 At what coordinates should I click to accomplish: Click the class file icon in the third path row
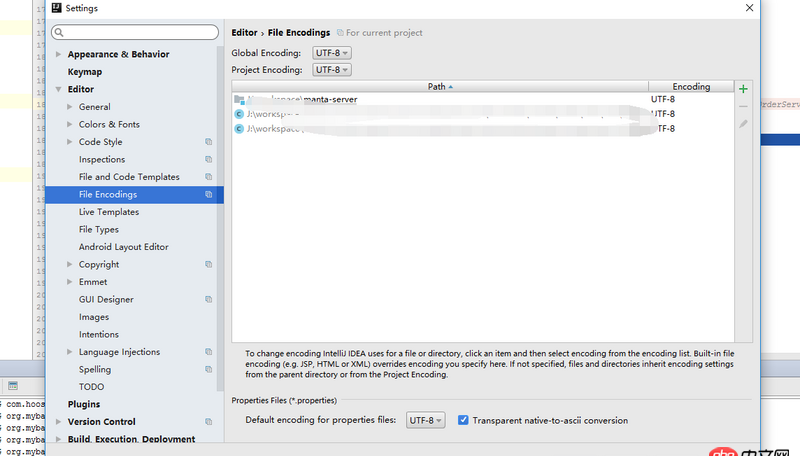point(239,129)
